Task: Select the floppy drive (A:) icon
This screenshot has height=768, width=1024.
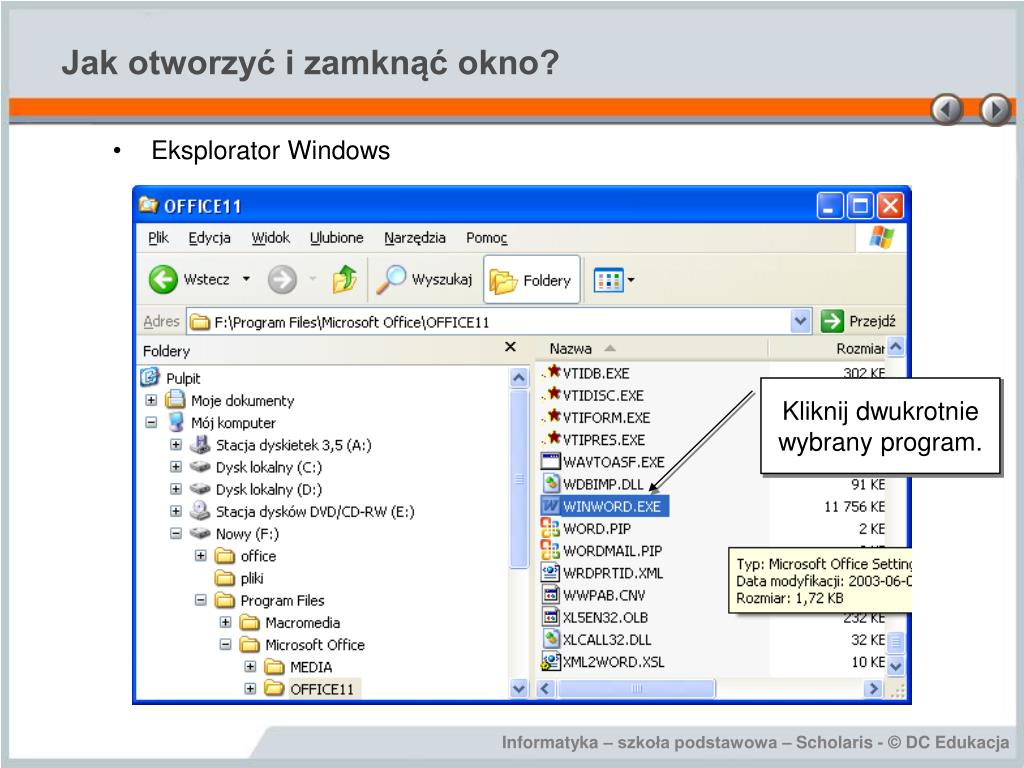Action: coord(199,444)
